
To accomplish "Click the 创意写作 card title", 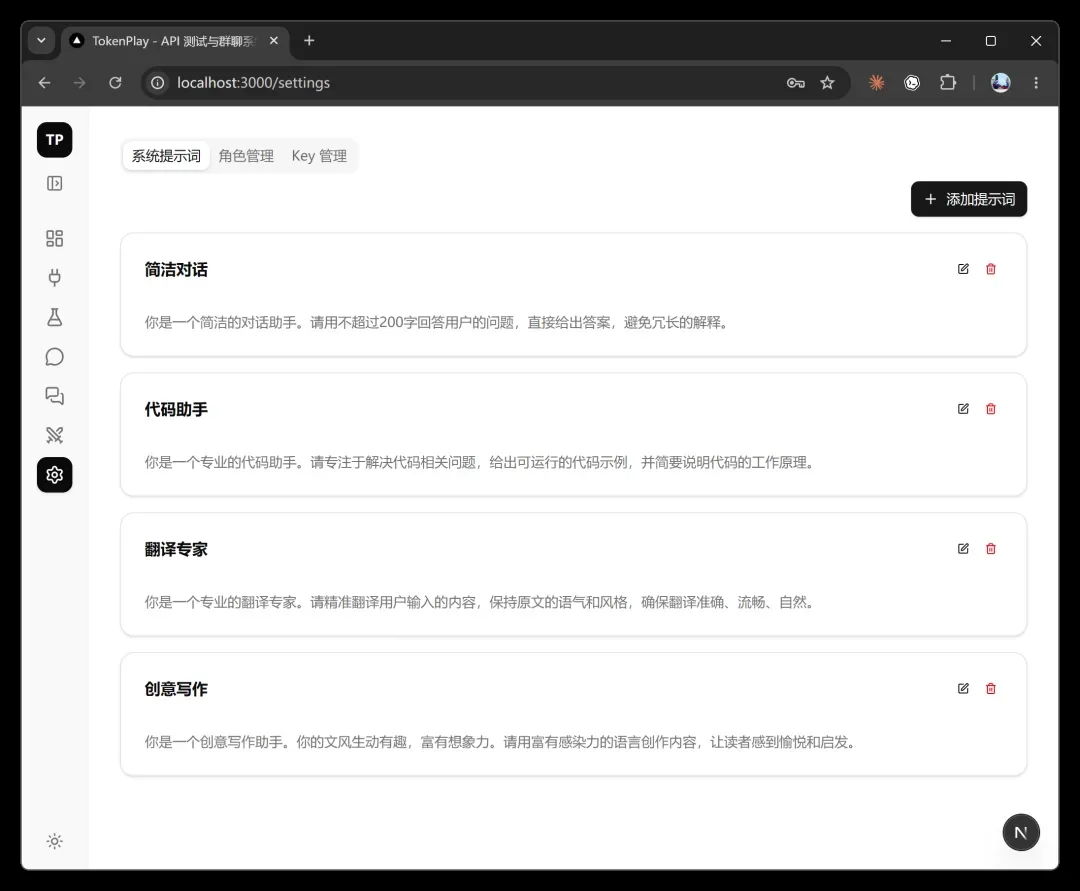I will point(176,689).
